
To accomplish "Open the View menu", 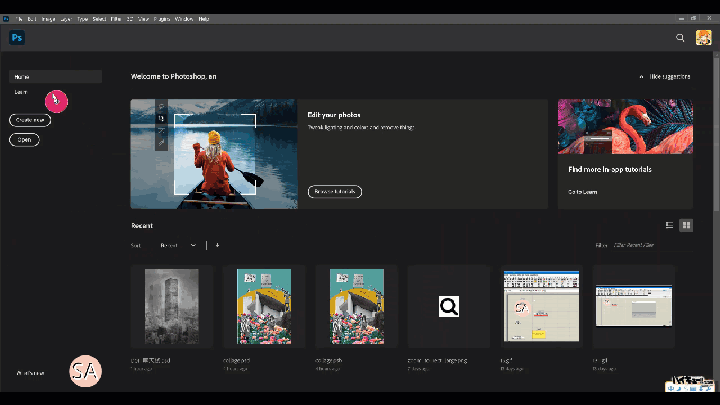I will (143, 19).
